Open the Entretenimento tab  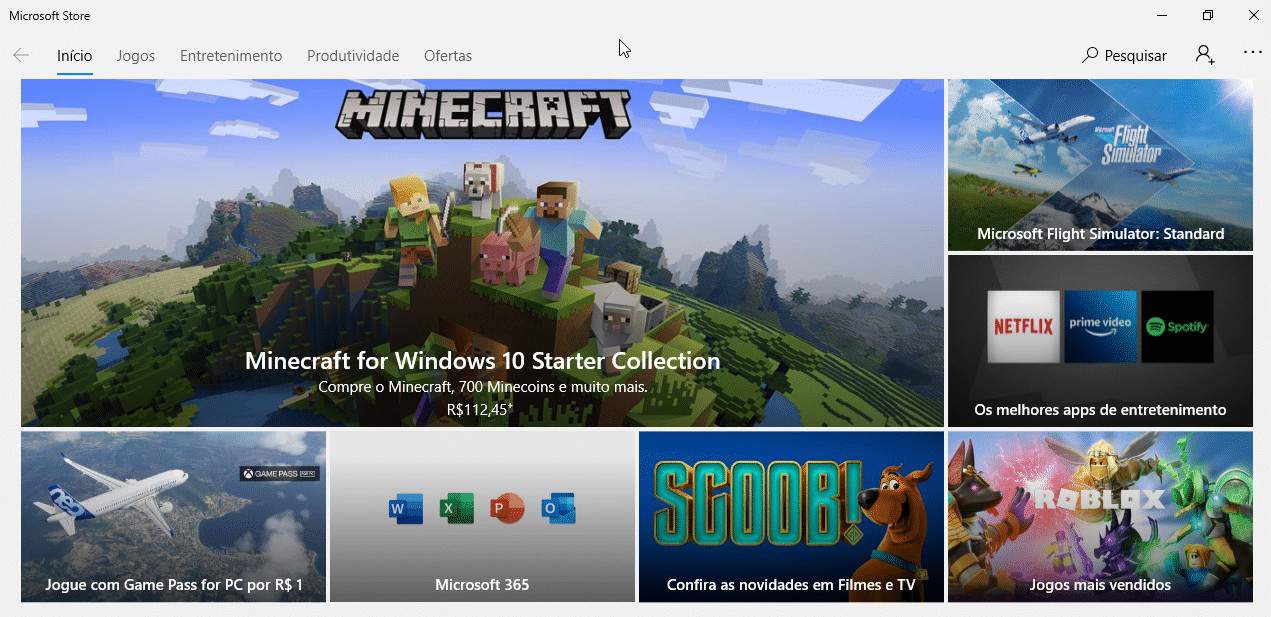(231, 56)
